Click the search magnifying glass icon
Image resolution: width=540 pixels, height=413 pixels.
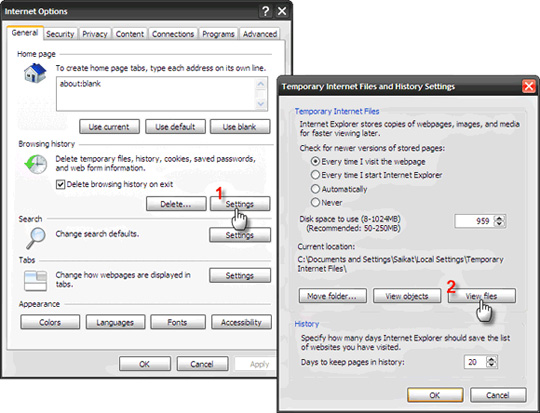pyautogui.click(x=36, y=238)
